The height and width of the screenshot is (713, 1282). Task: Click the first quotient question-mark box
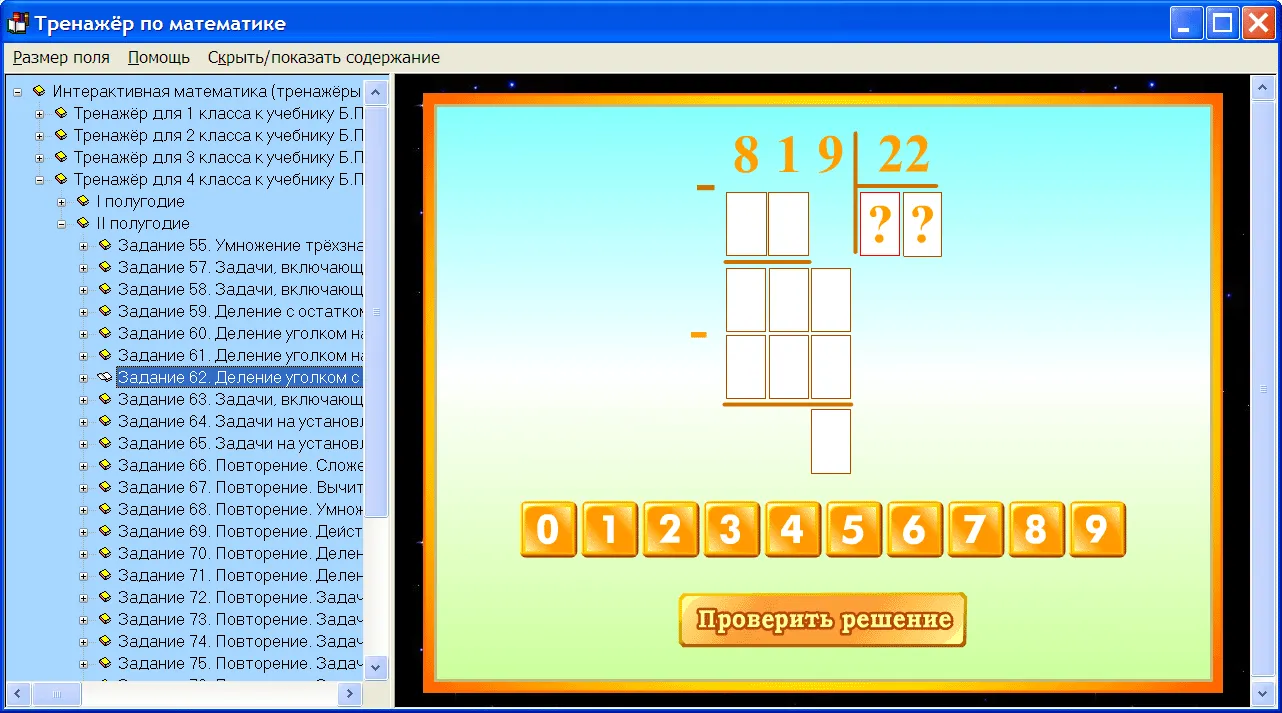(880, 224)
